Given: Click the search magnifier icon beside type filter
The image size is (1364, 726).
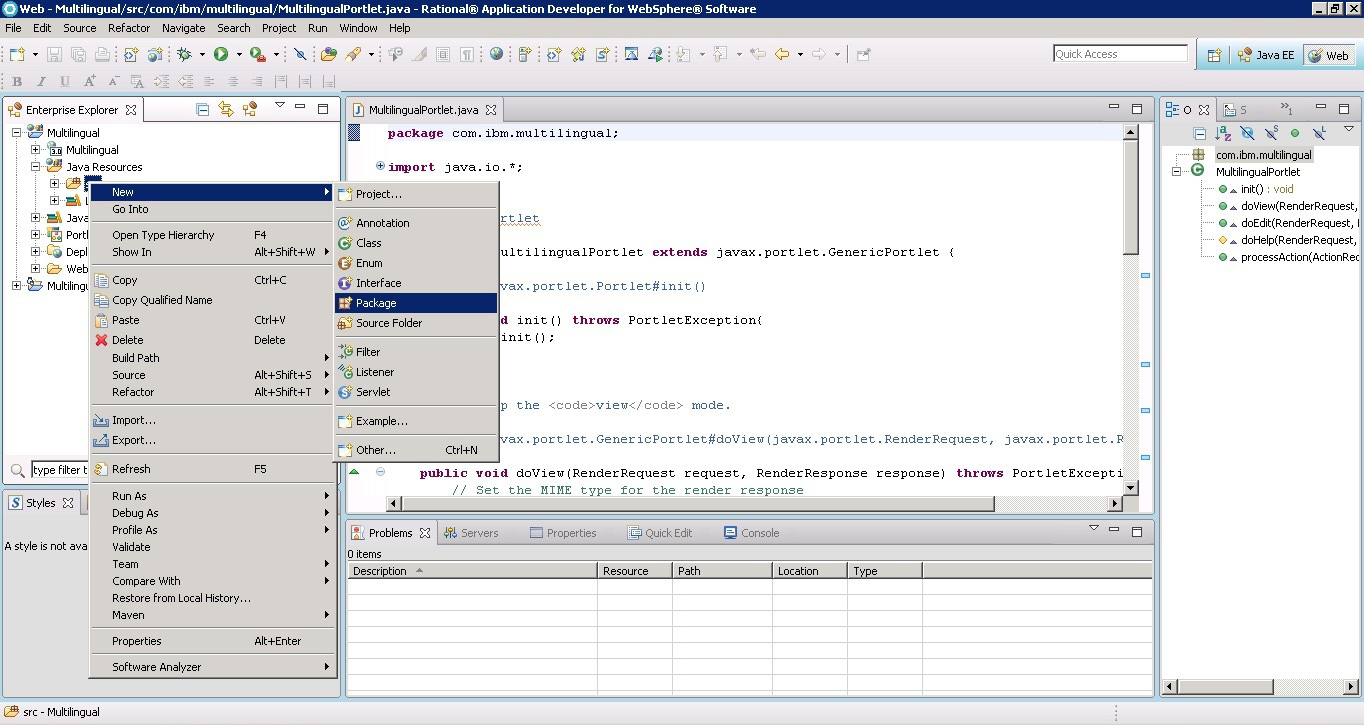Looking at the screenshot, I should (17, 470).
